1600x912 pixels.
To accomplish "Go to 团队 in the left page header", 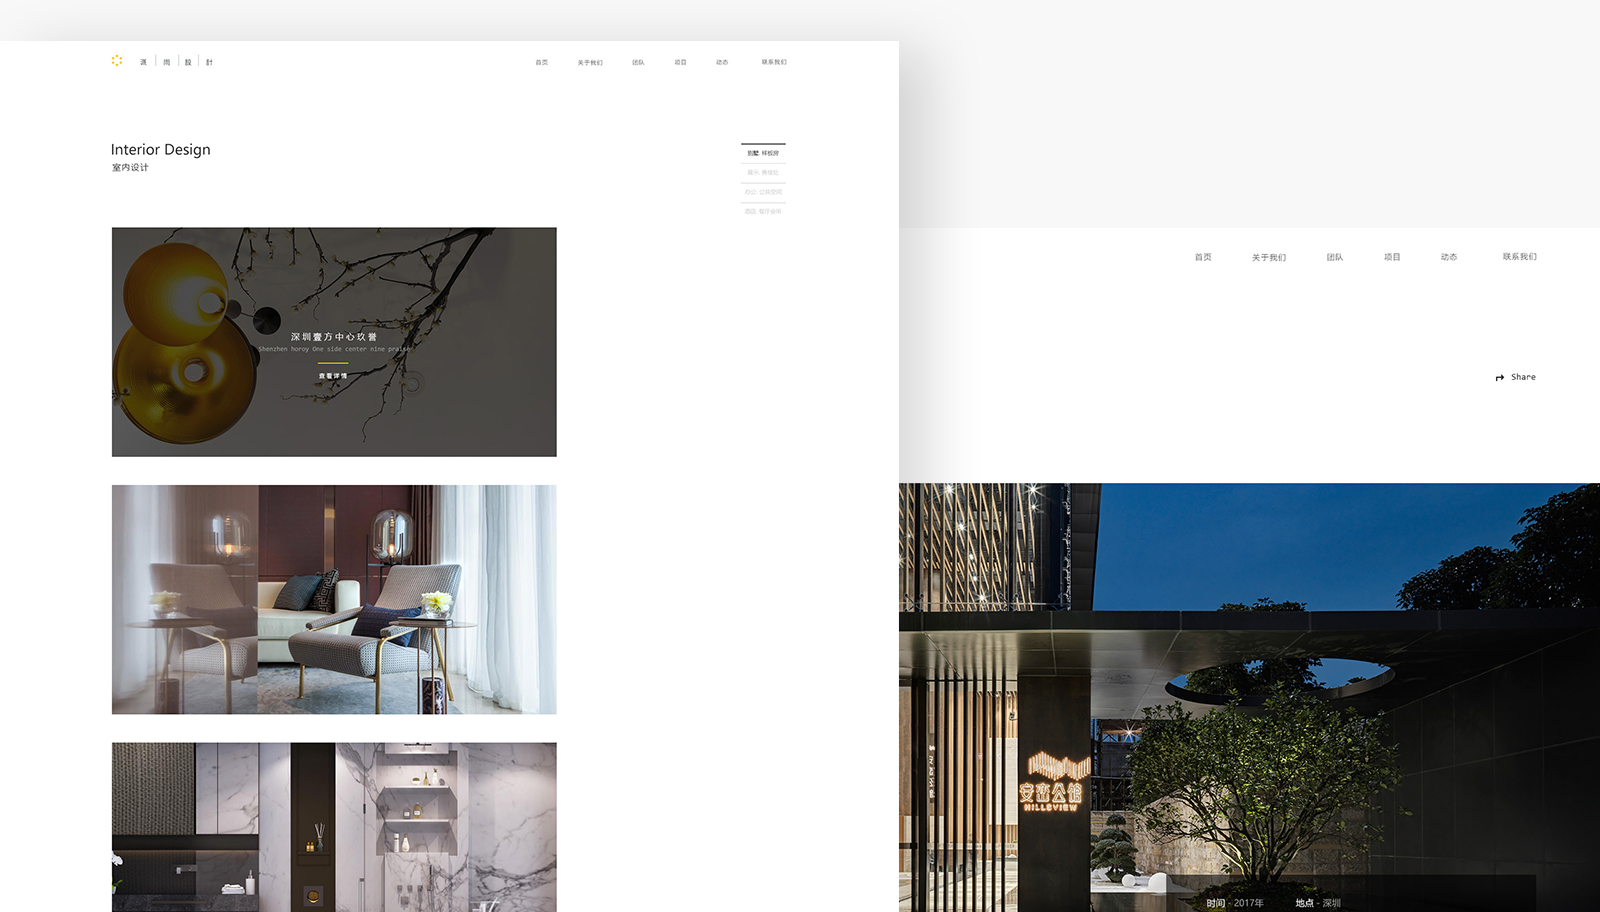I will click(638, 62).
